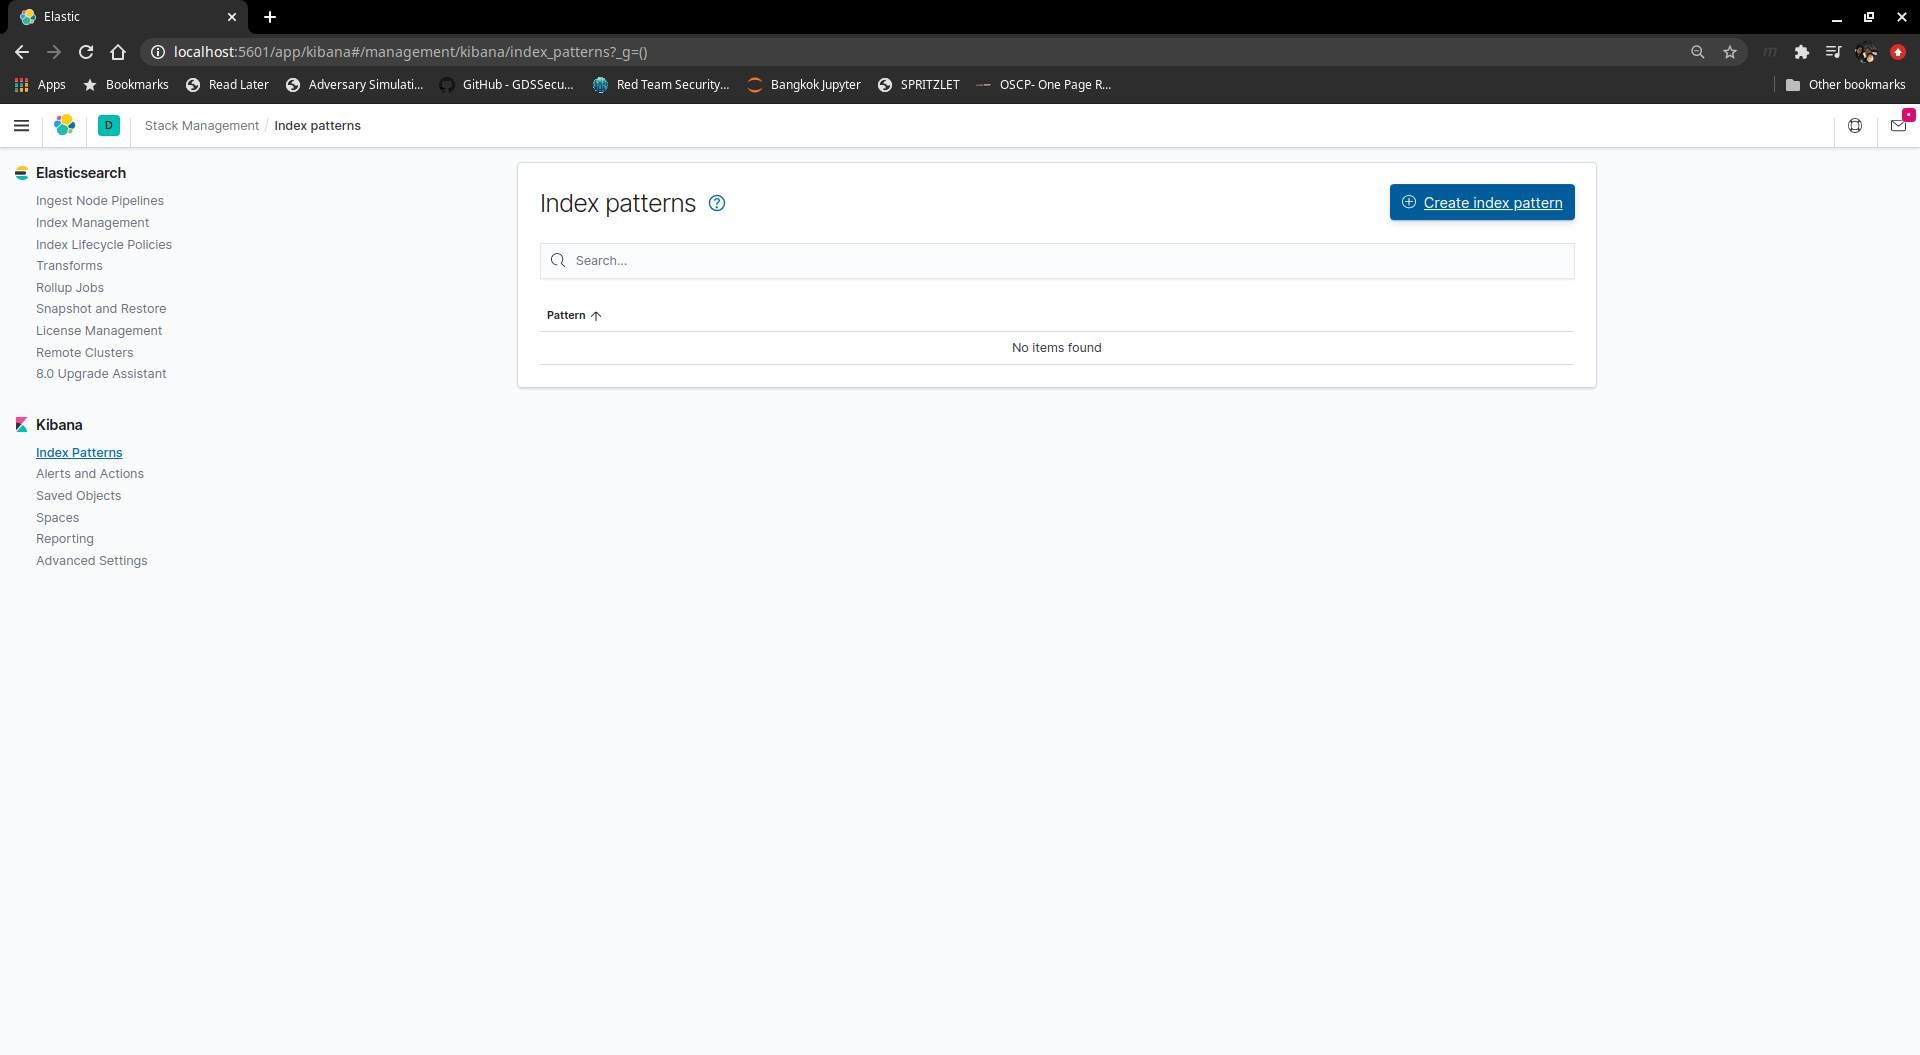Click the Index patterns breadcrumb

(318, 126)
